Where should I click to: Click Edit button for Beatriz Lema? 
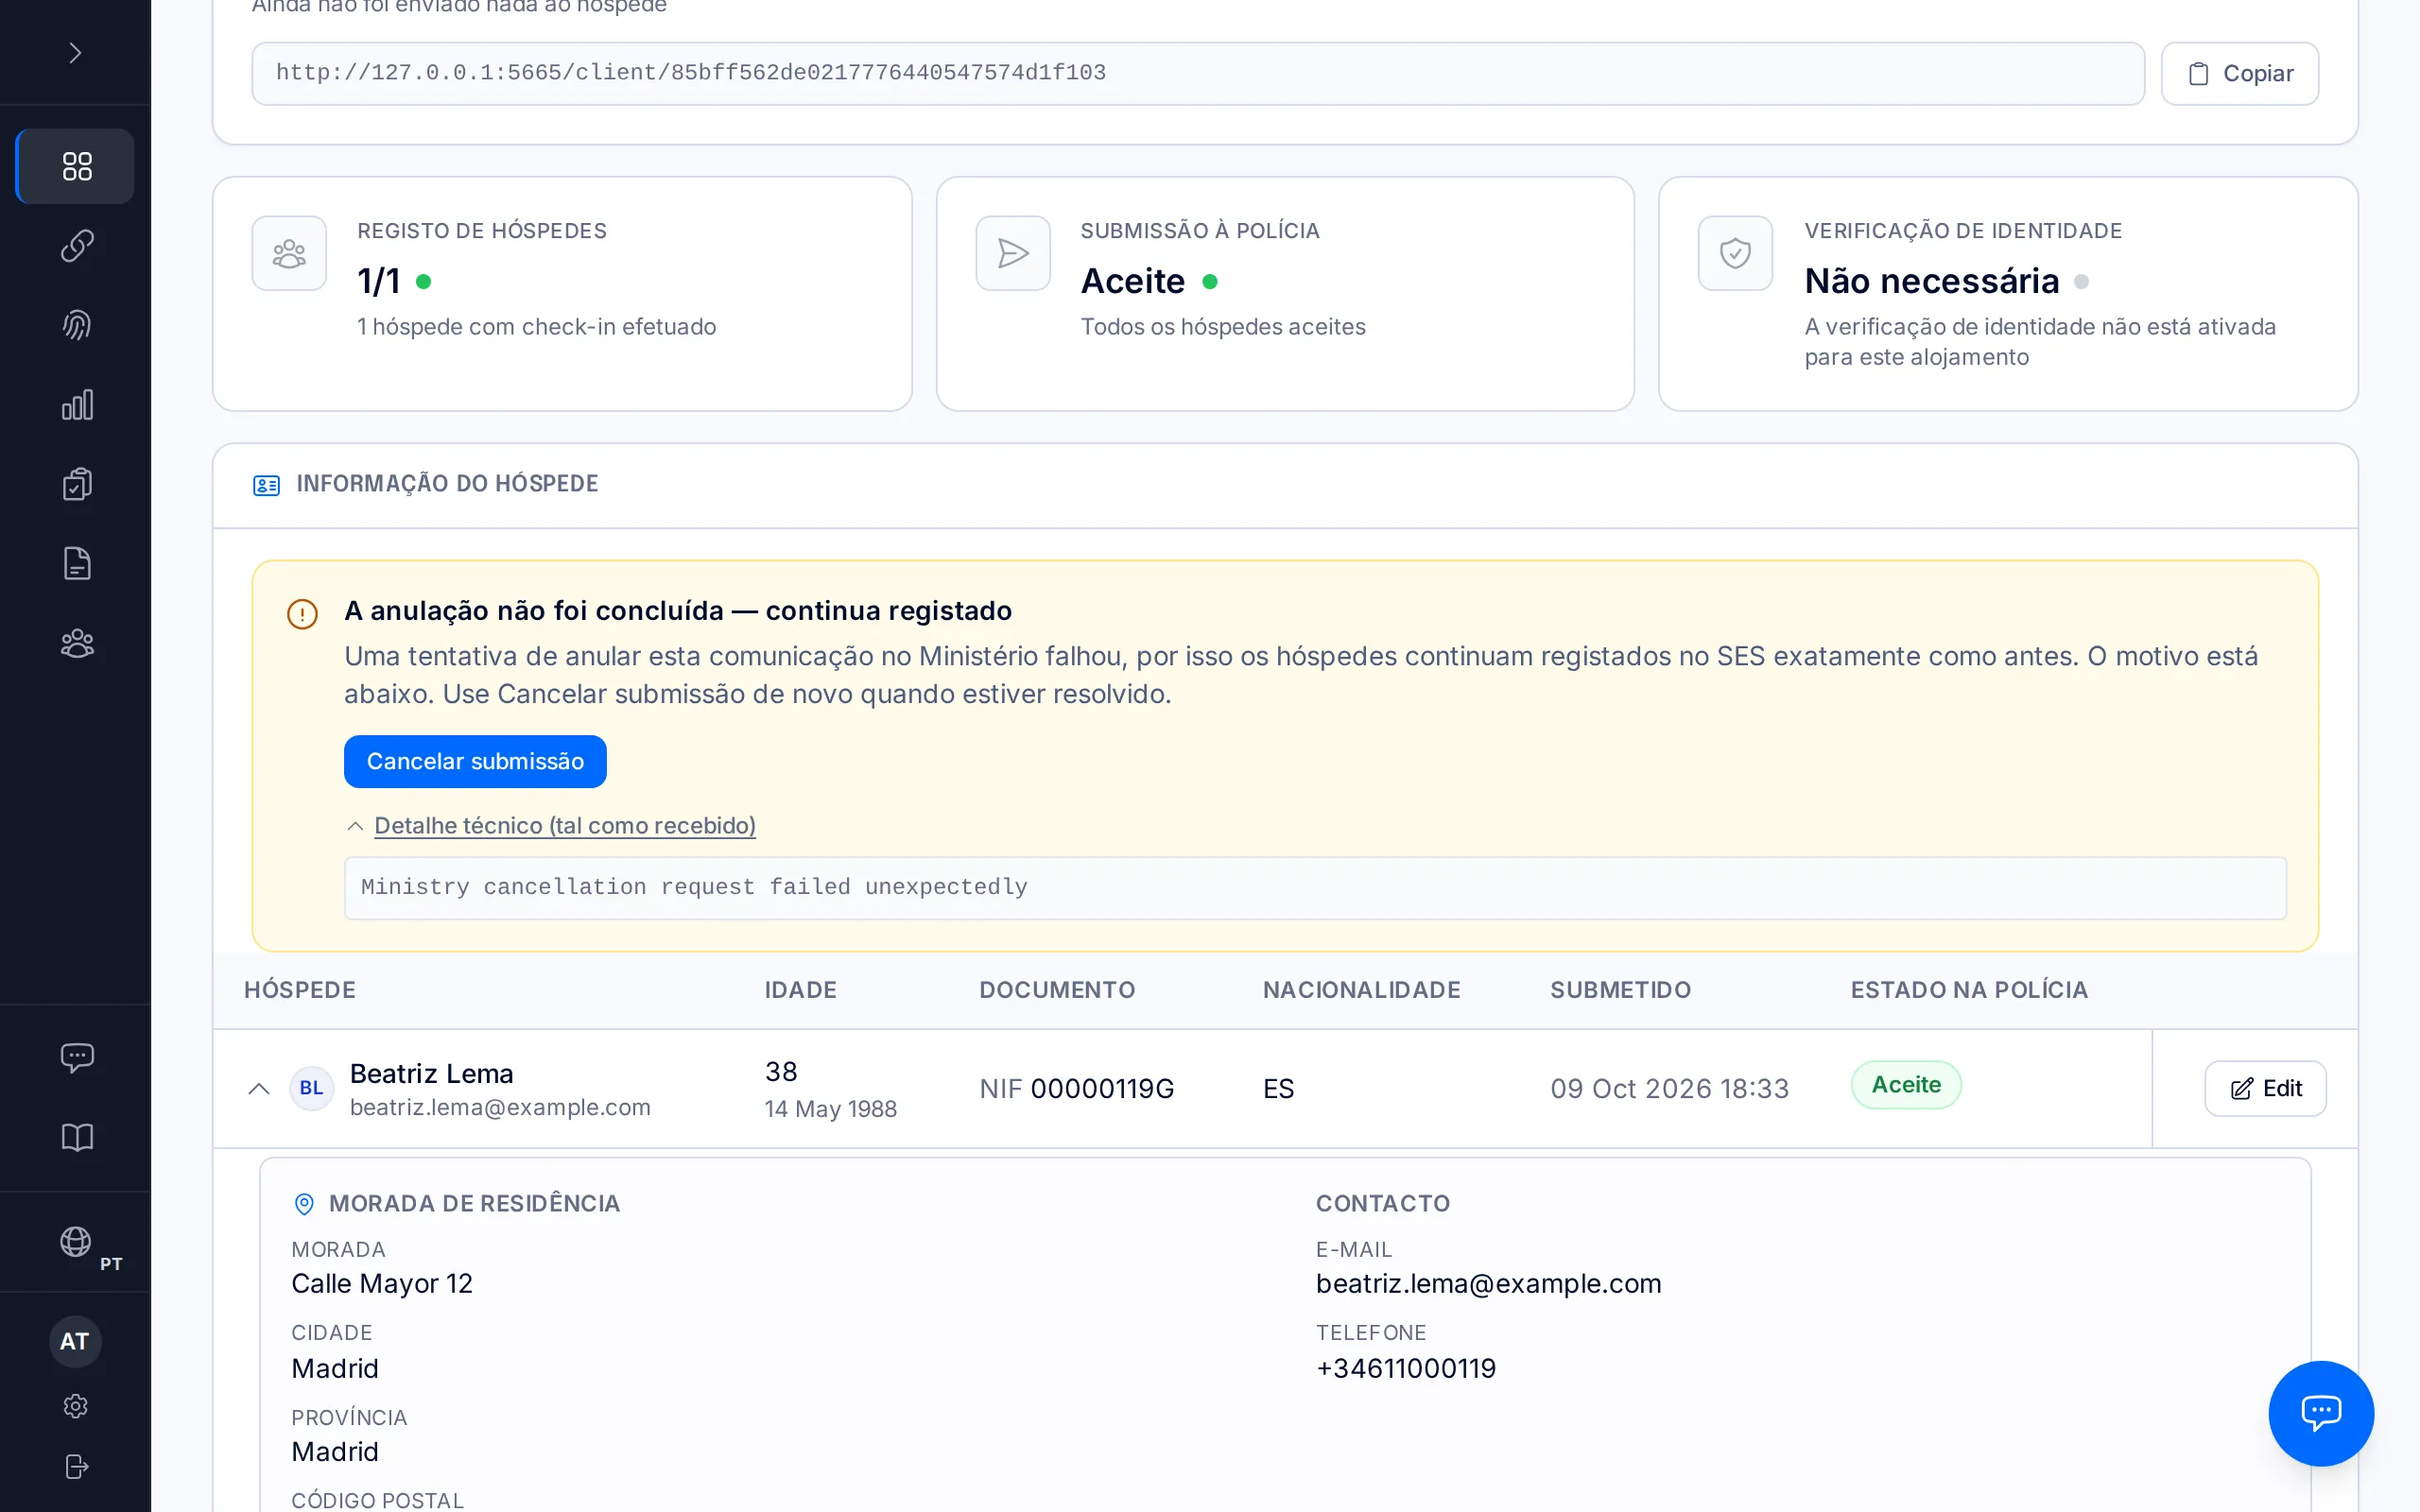click(x=2265, y=1088)
